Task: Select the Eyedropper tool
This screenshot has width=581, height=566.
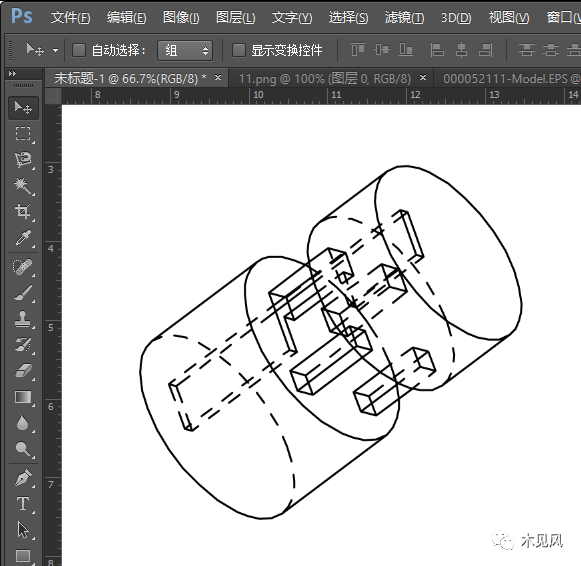Action: [x=23, y=238]
